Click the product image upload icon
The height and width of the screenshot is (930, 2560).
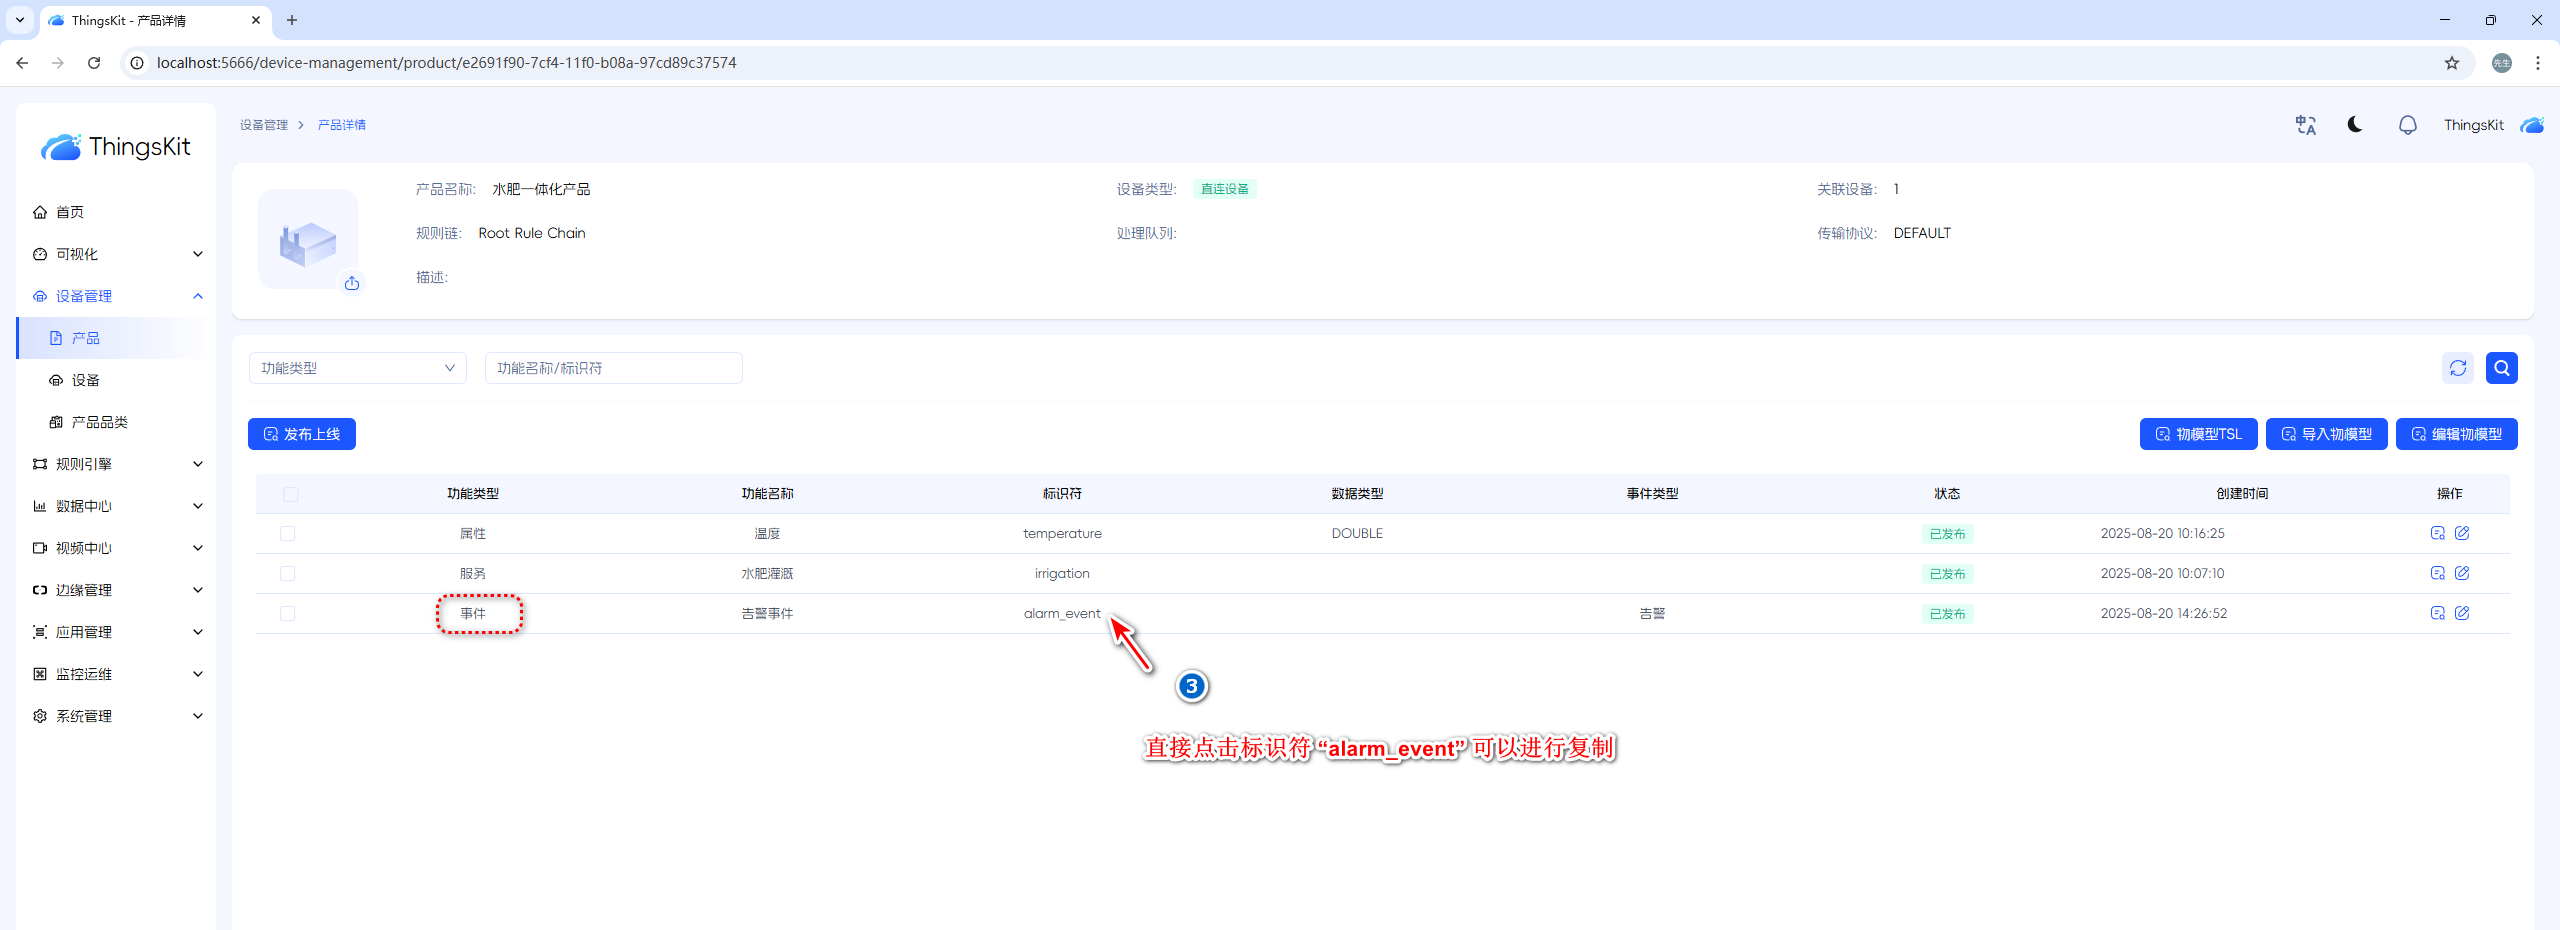coord(352,284)
